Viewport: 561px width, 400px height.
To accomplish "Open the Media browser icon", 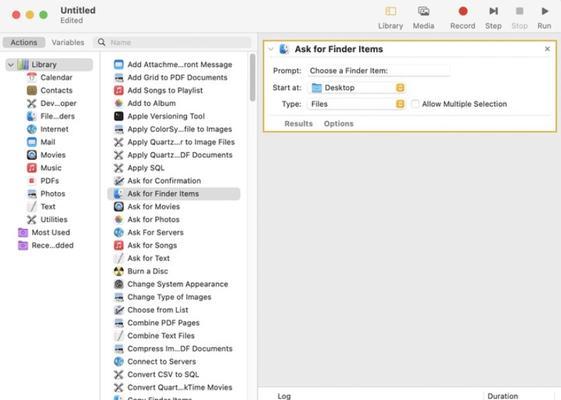I will coord(423,12).
